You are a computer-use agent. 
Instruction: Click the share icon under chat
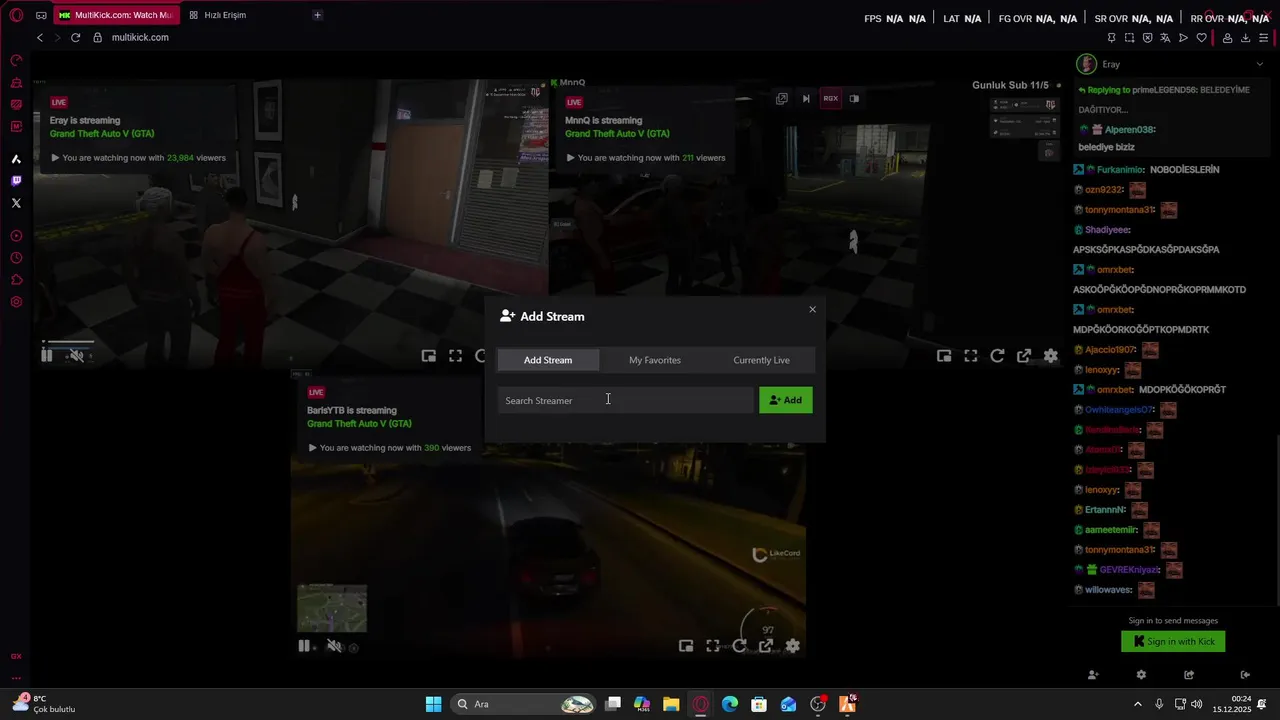coord(1189,675)
